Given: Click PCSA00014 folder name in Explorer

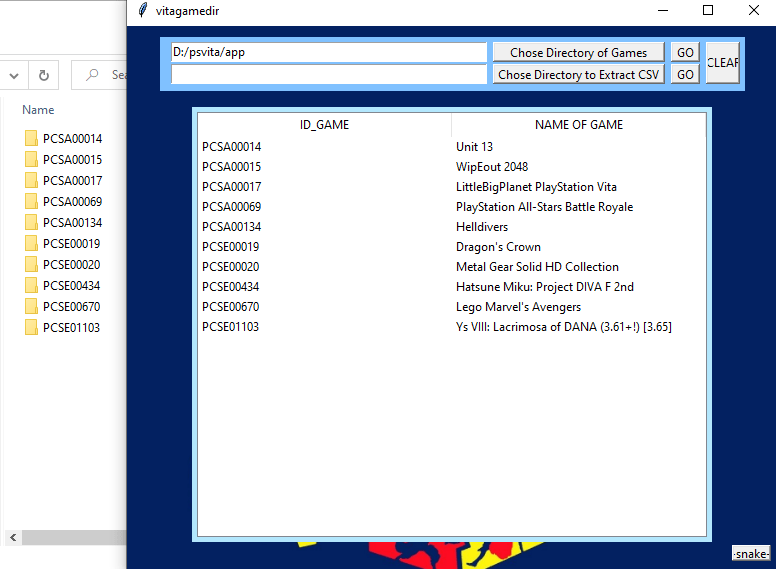Looking at the screenshot, I should click(72, 139).
